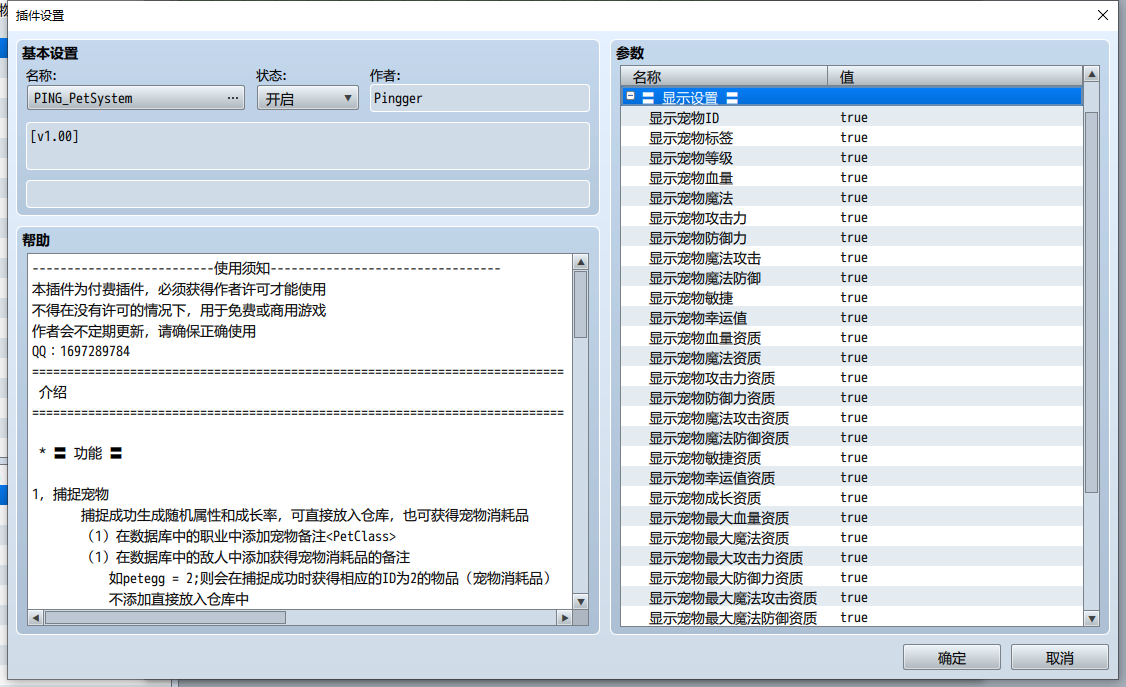Select the 显示宠物最大魔法资质 parameter
Screen dimensions: 1126x687
coord(852,538)
